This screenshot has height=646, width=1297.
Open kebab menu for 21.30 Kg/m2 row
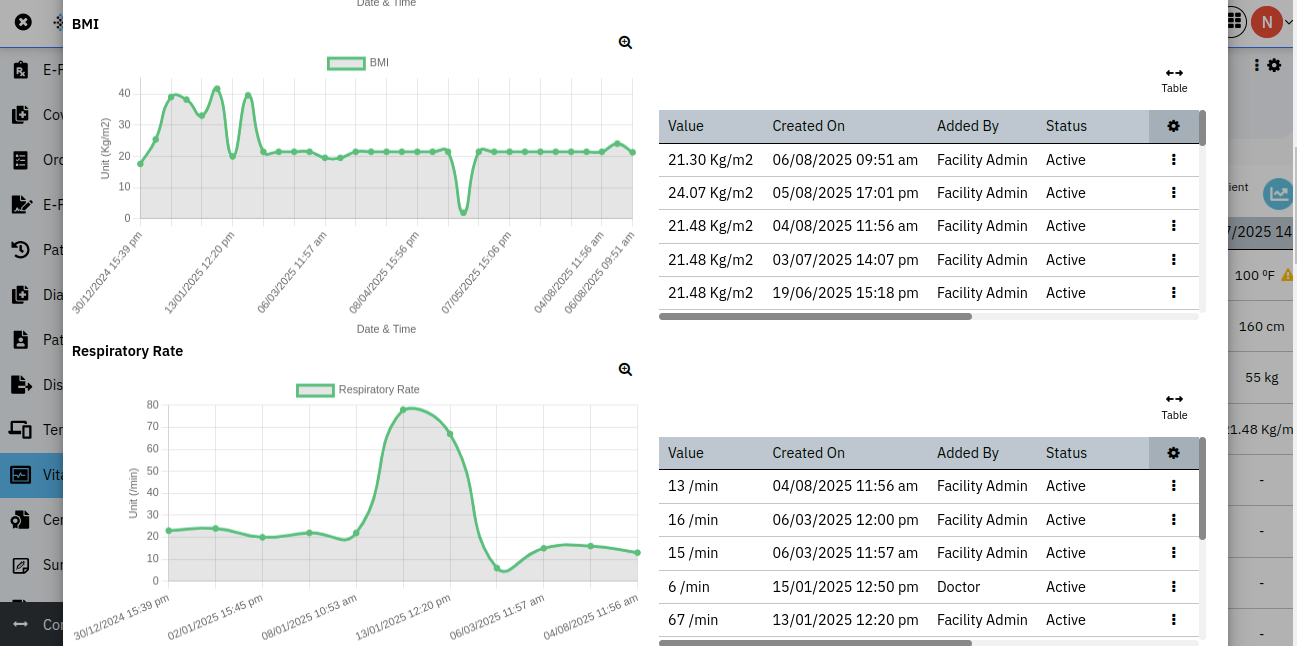(1173, 159)
